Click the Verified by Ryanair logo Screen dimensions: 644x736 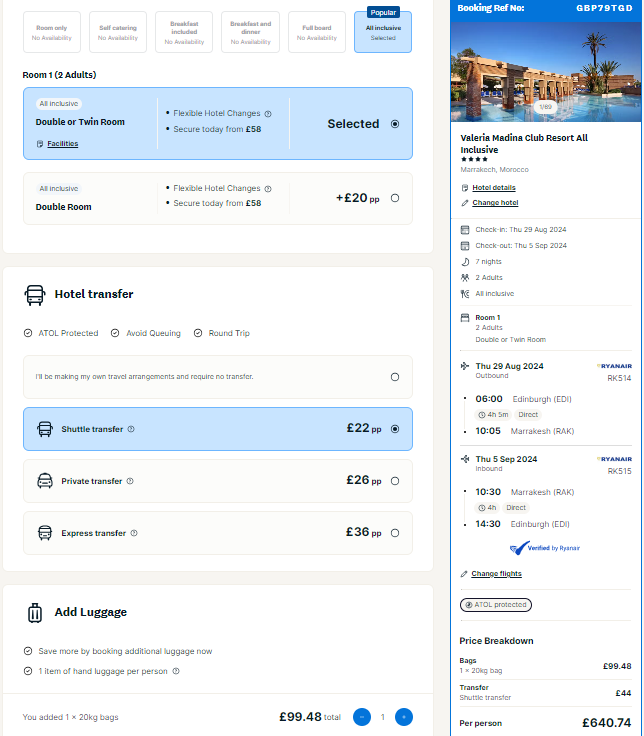coord(545,548)
